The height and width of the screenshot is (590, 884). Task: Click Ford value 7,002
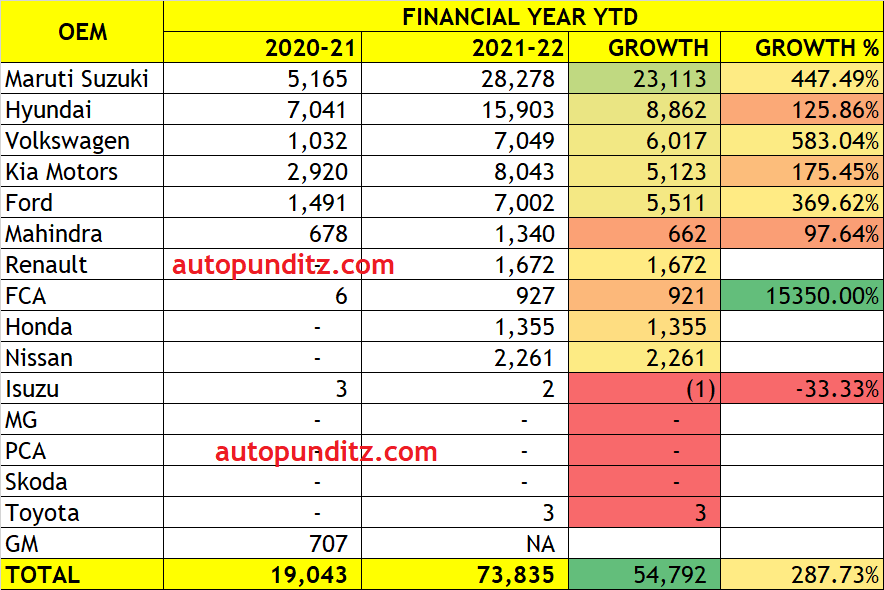[524, 203]
